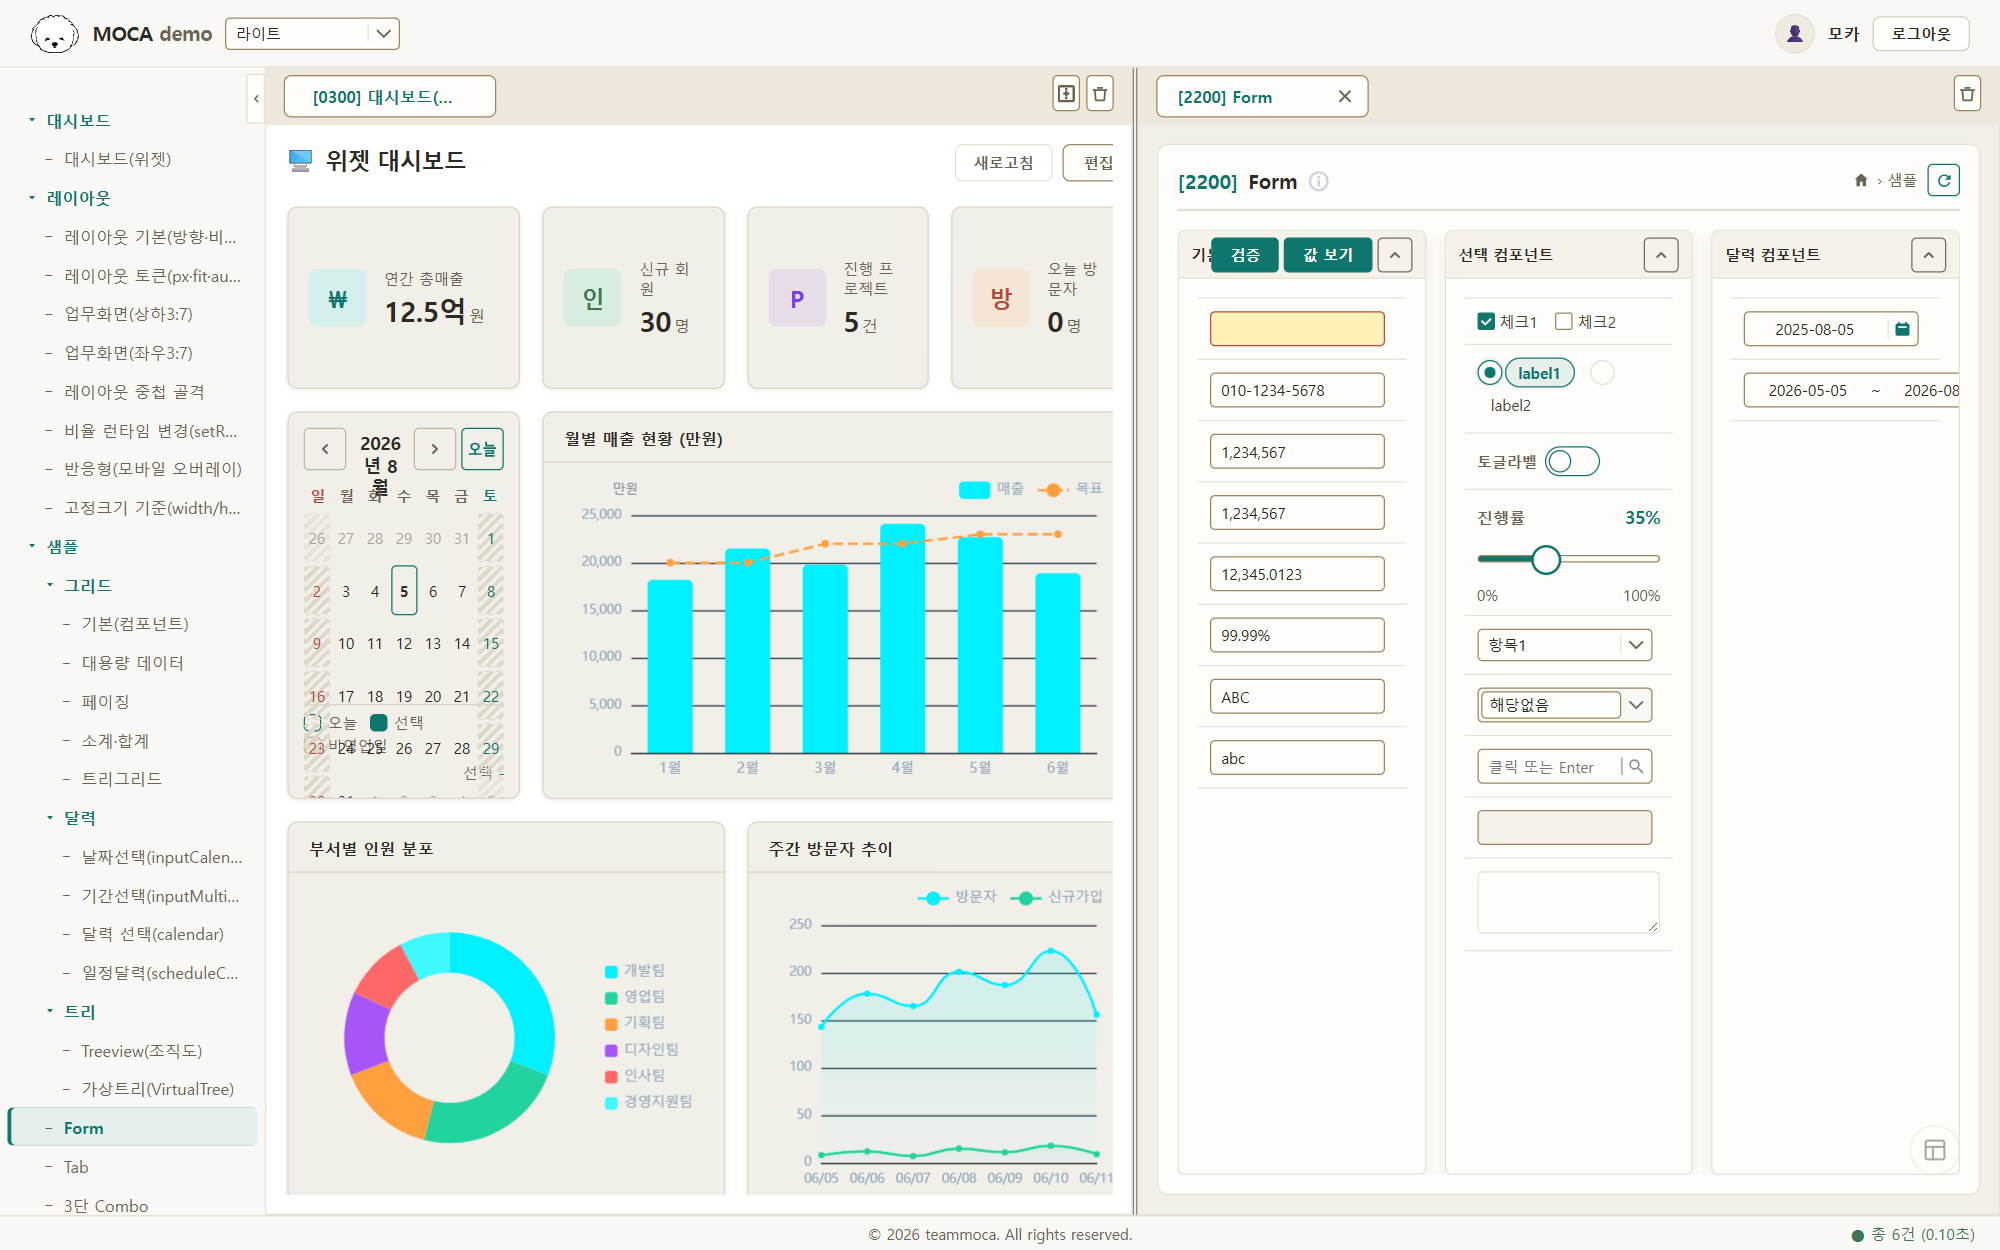Click the P projects card icon
The height and width of the screenshot is (1250, 2000).
[797, 298]
